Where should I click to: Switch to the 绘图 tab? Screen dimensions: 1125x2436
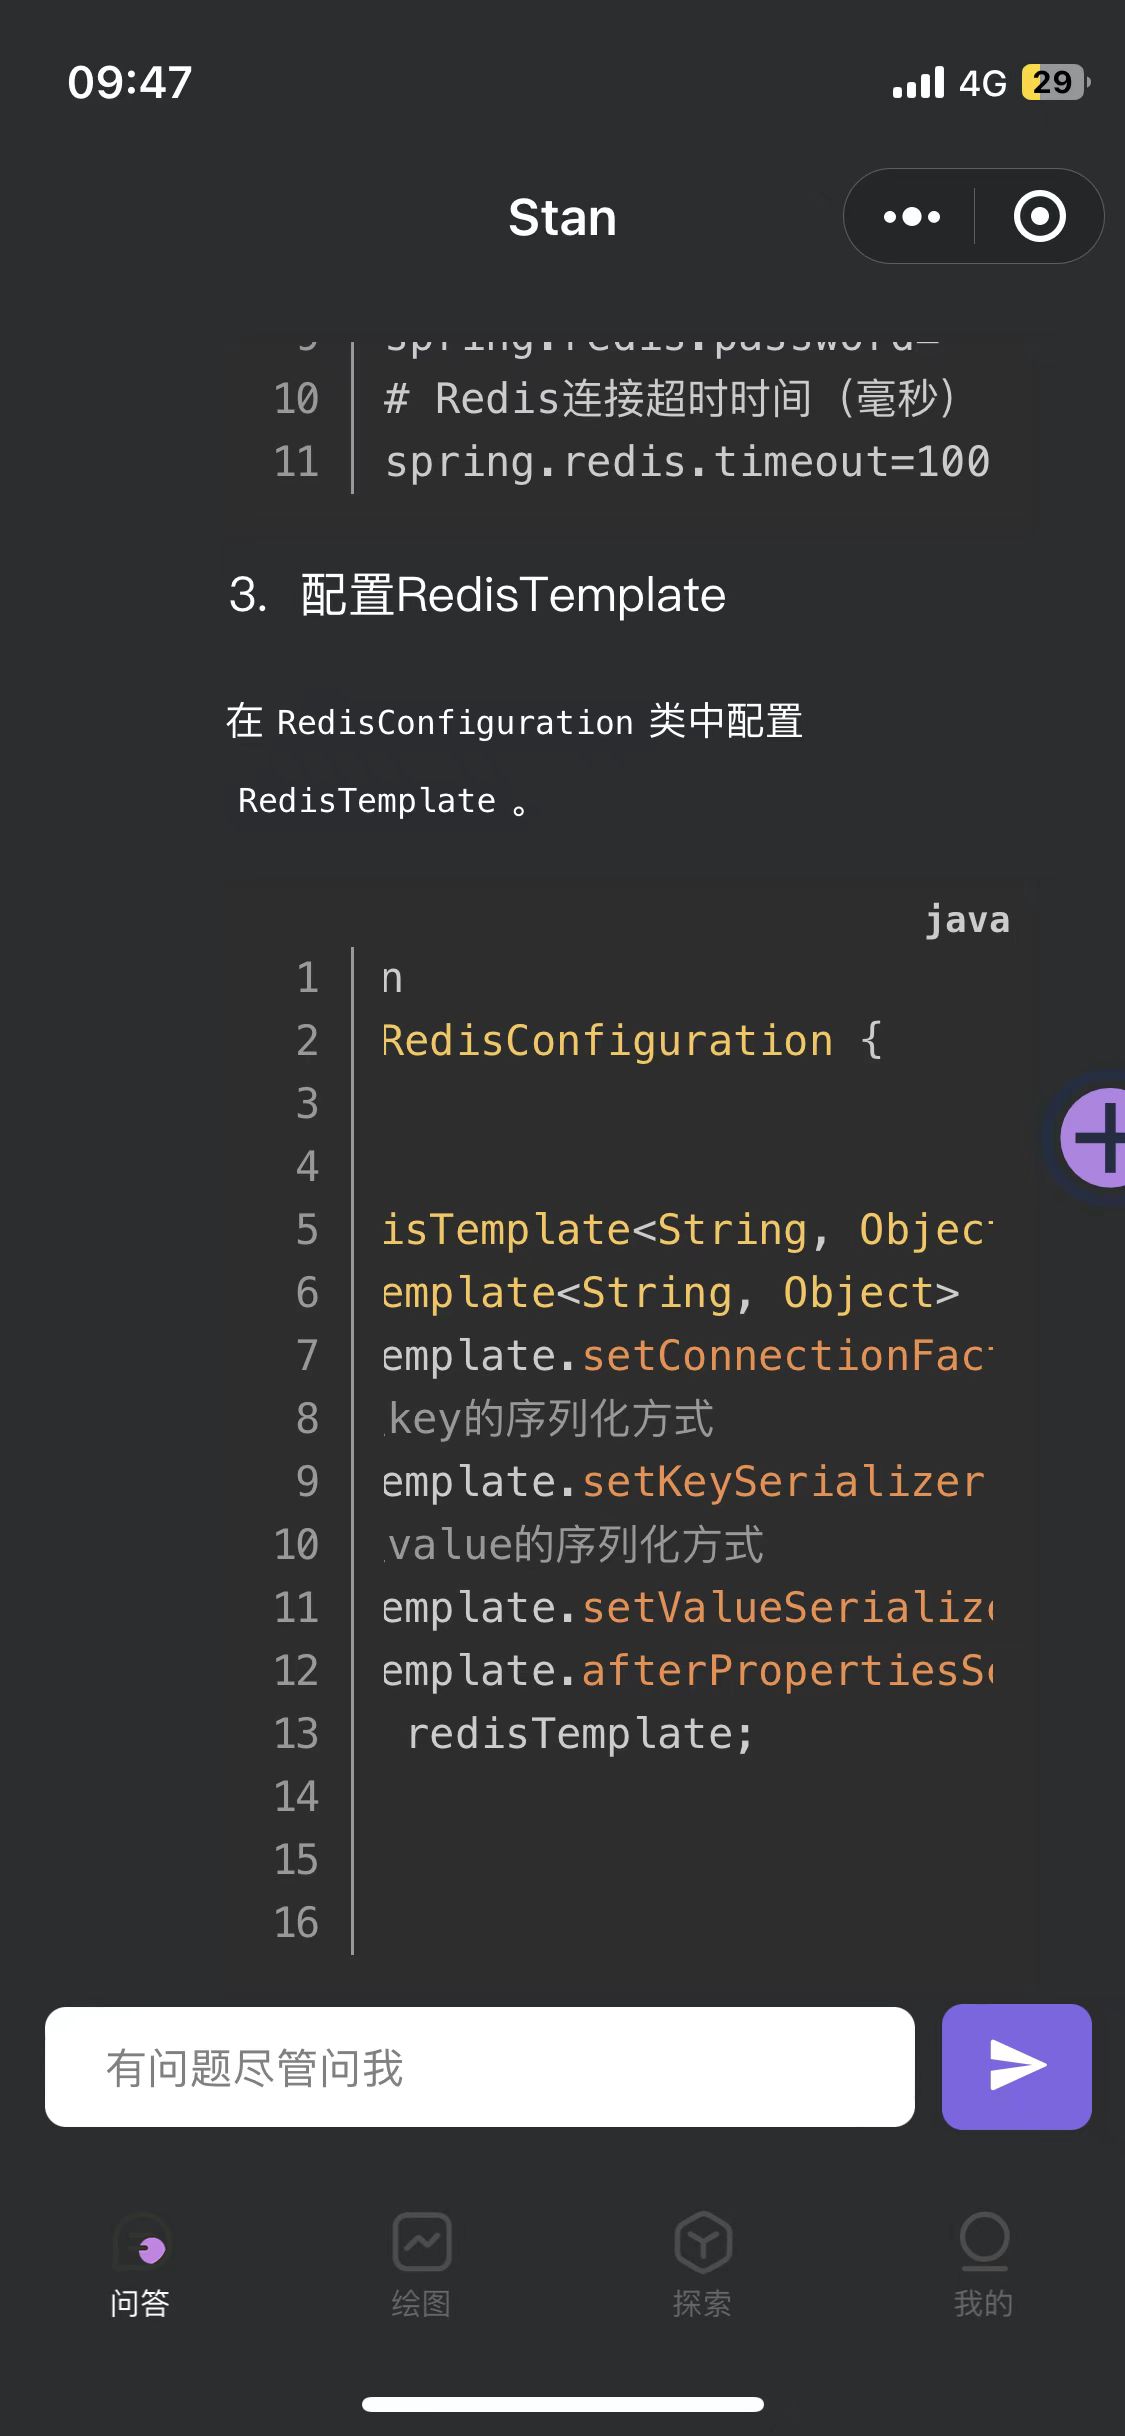tap(421, 2265)
